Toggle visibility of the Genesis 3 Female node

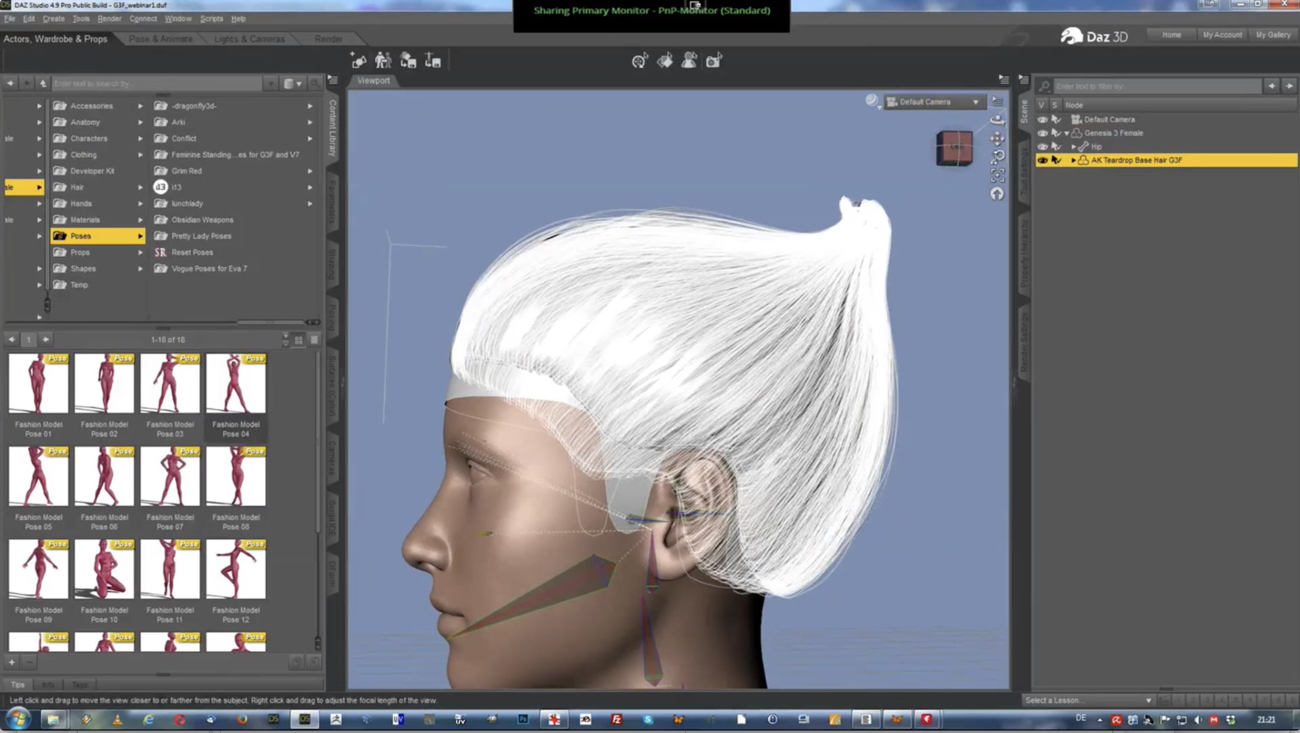1042,132
